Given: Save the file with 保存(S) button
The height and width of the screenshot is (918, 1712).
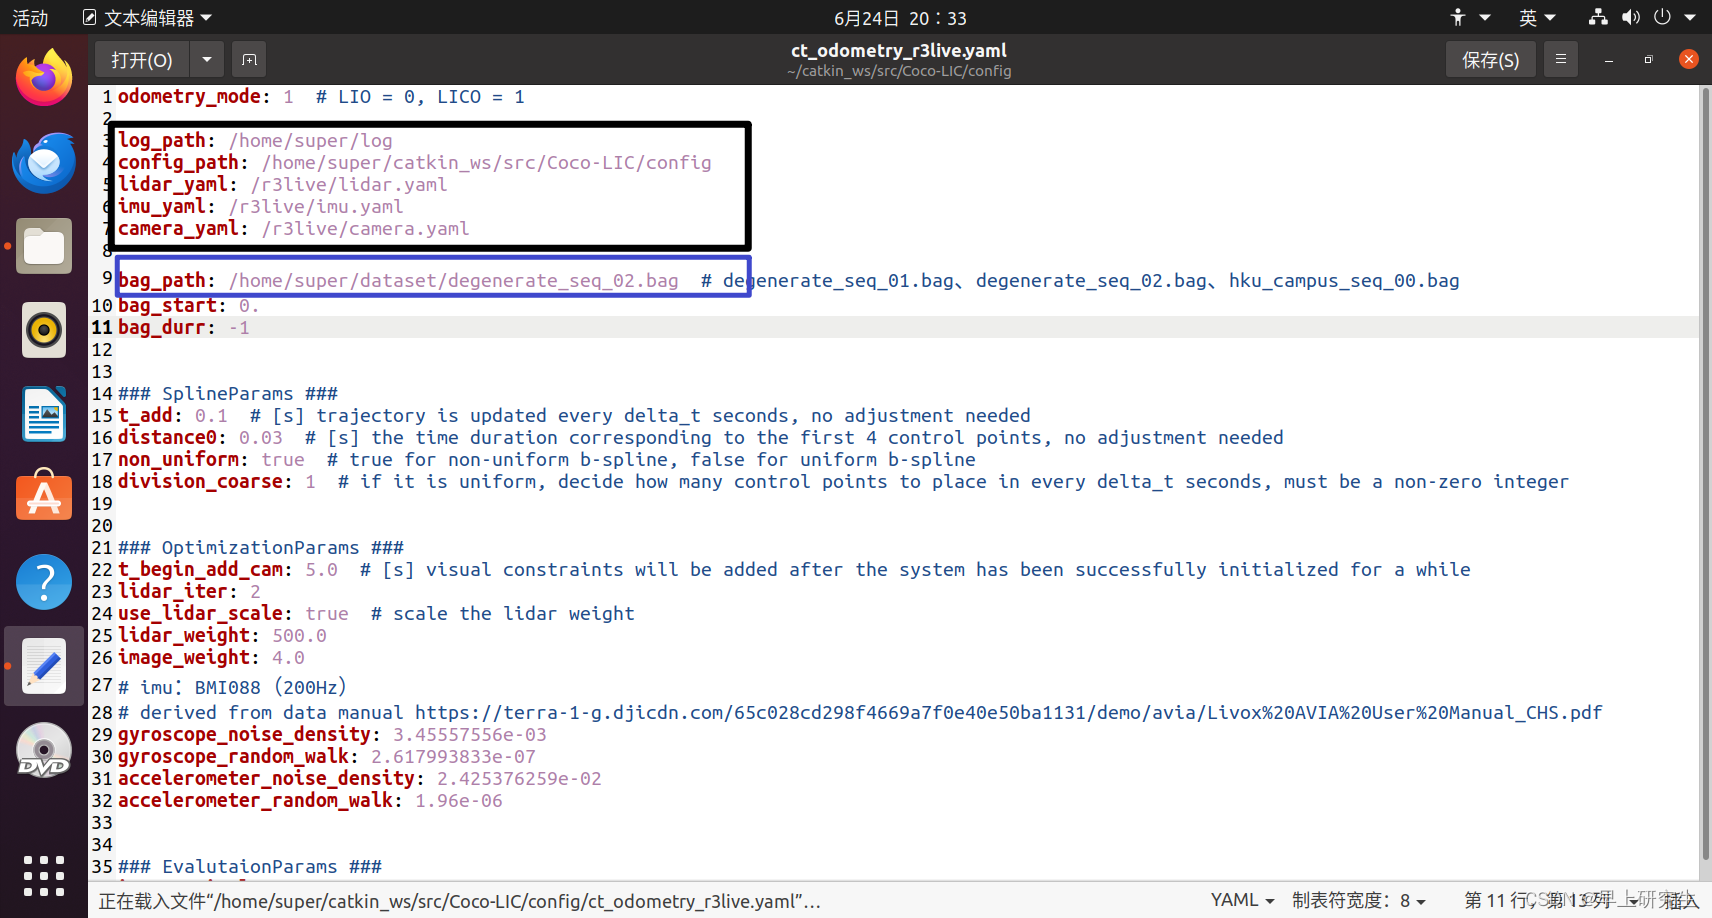Looking at the screenshot, I should (1490, 59).
